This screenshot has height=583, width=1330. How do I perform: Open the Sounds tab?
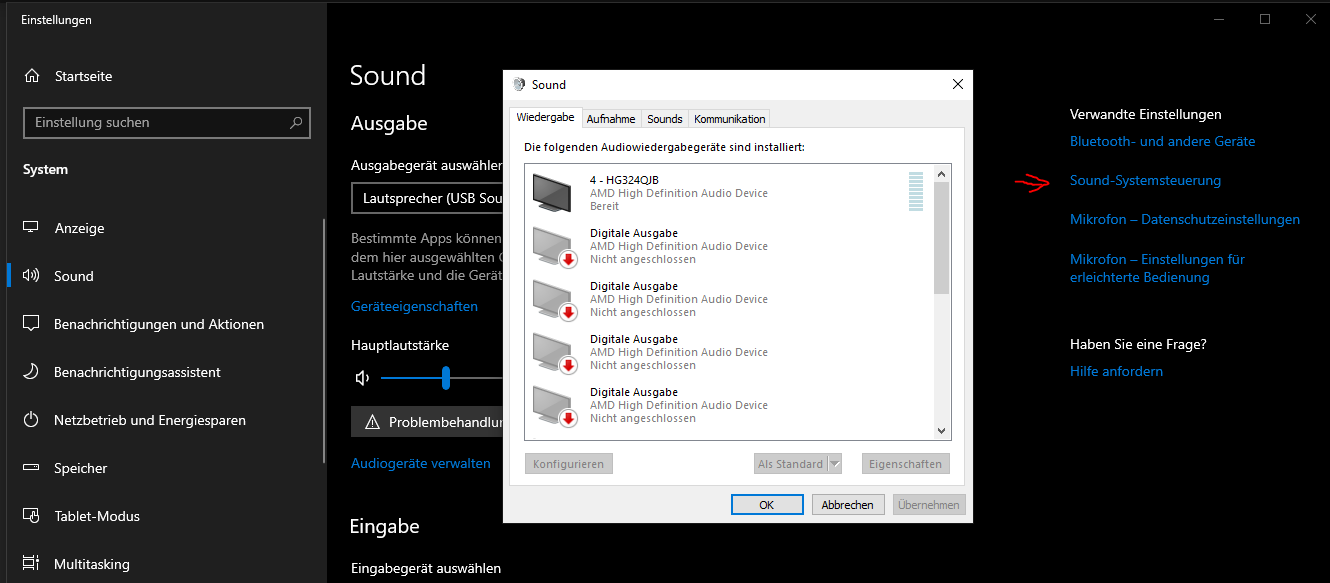click(x=665, y=119)
